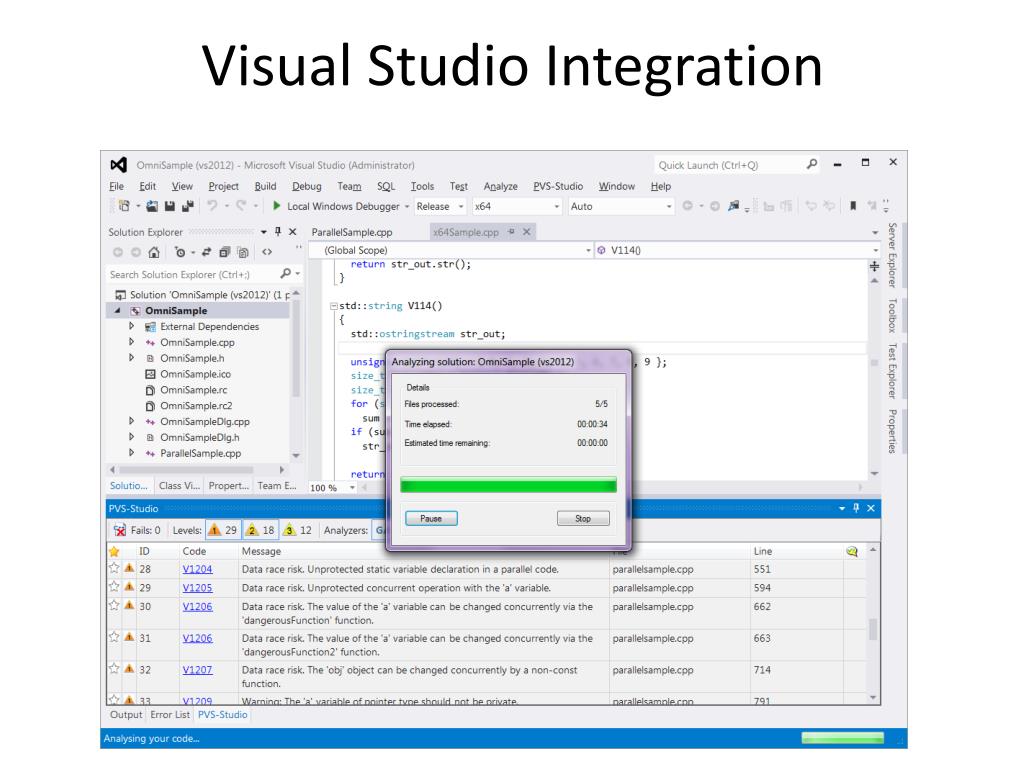Open the Auto dropdown in toolbar

coord(669,206)
